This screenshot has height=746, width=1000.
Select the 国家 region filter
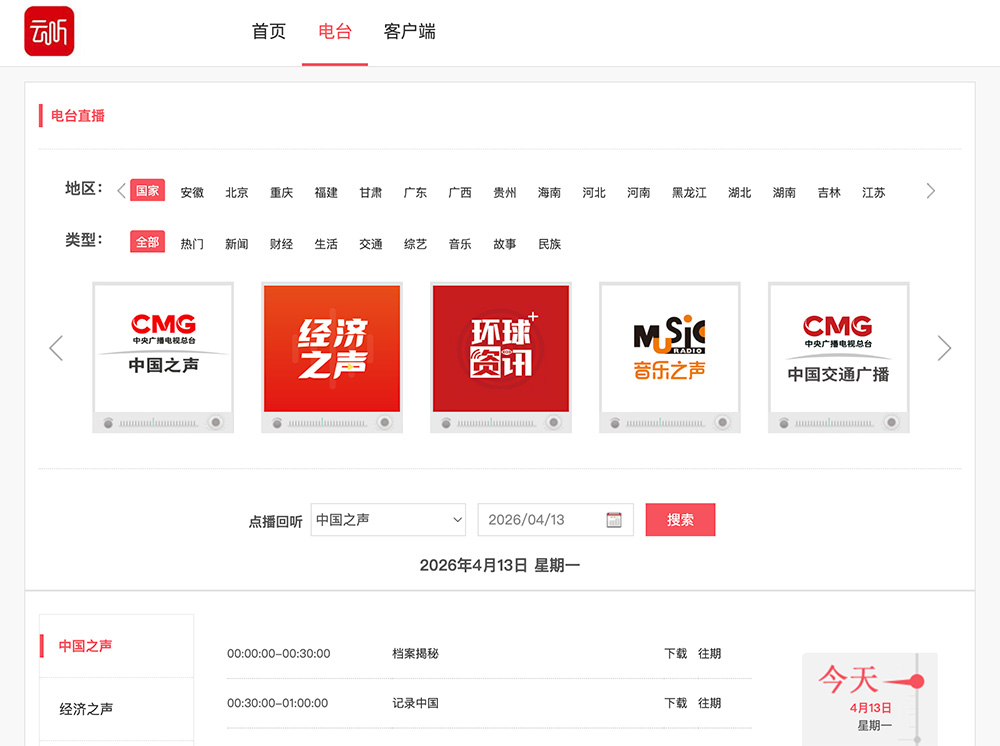(147, 191)
